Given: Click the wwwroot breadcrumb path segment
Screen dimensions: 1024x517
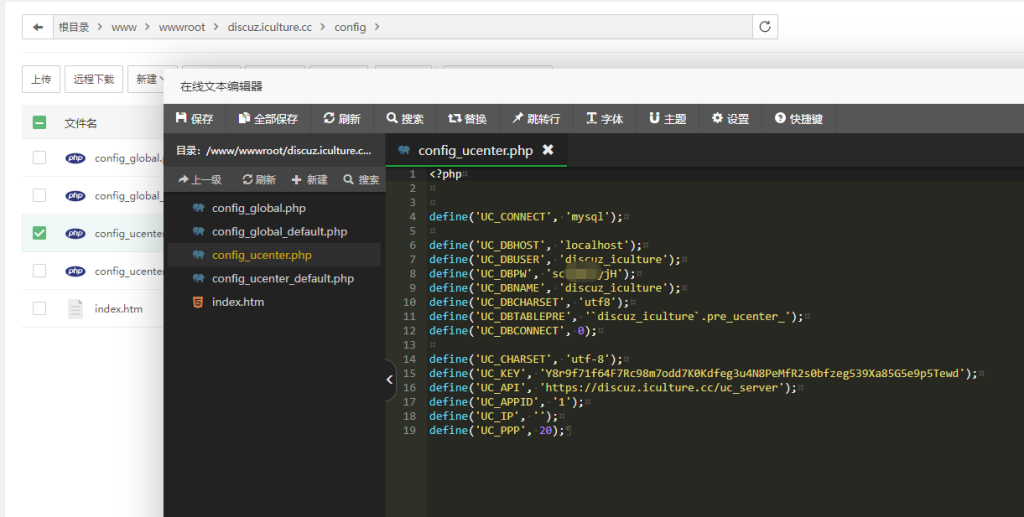Looking at the screenshot, I should (181, 27).
